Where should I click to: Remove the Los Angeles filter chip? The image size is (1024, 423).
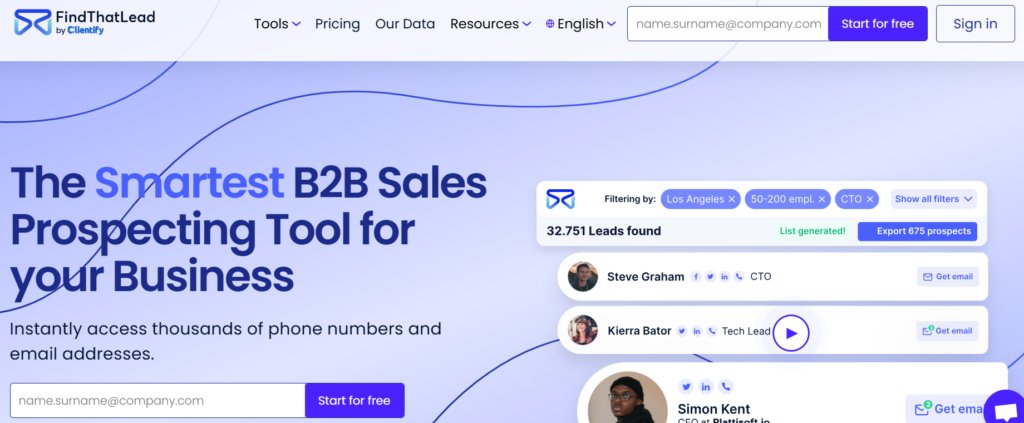[x=732, y=199]
